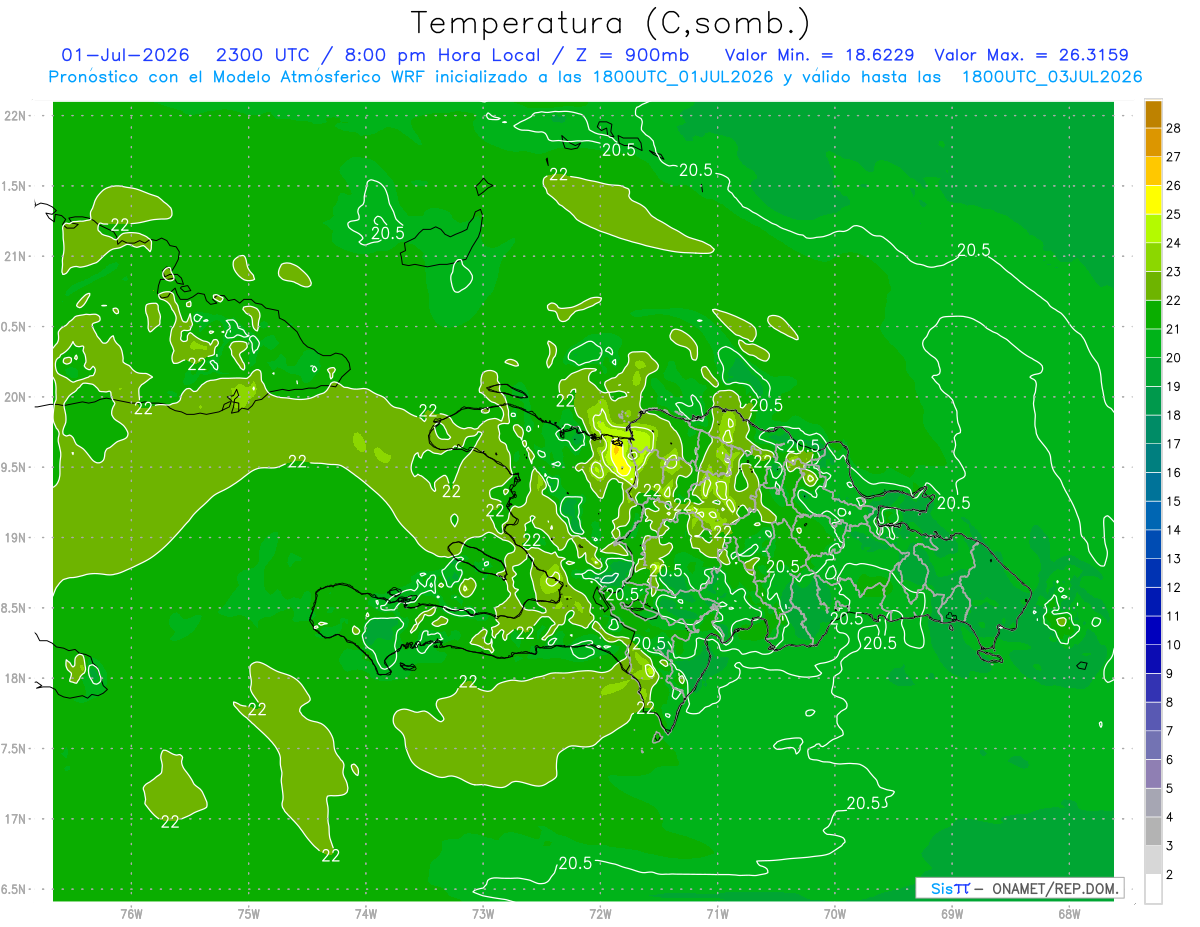
Task: Click the 1800UTC_01JUL2026 initialization time
Action: point(683,77)
